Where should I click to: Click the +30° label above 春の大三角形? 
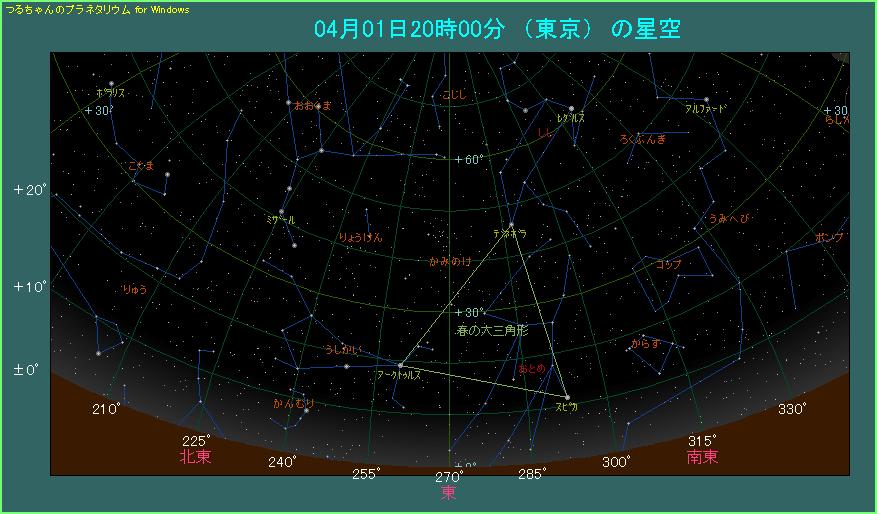[469, 313]
